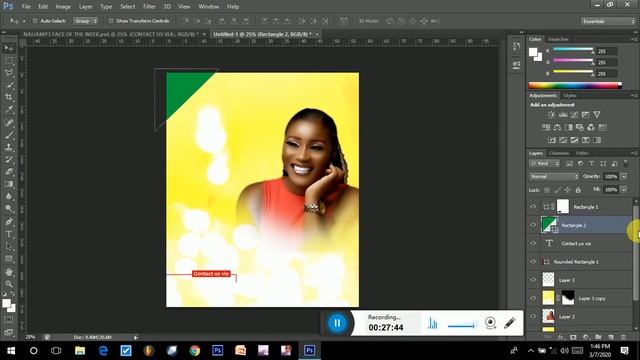The image size is (640, 360).
Task: Open the Color panel options menu
Action: pos(634,39)
